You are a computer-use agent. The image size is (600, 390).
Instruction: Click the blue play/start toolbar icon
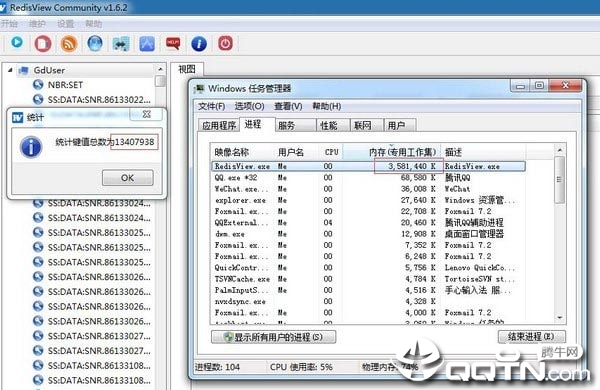point(17,42)
